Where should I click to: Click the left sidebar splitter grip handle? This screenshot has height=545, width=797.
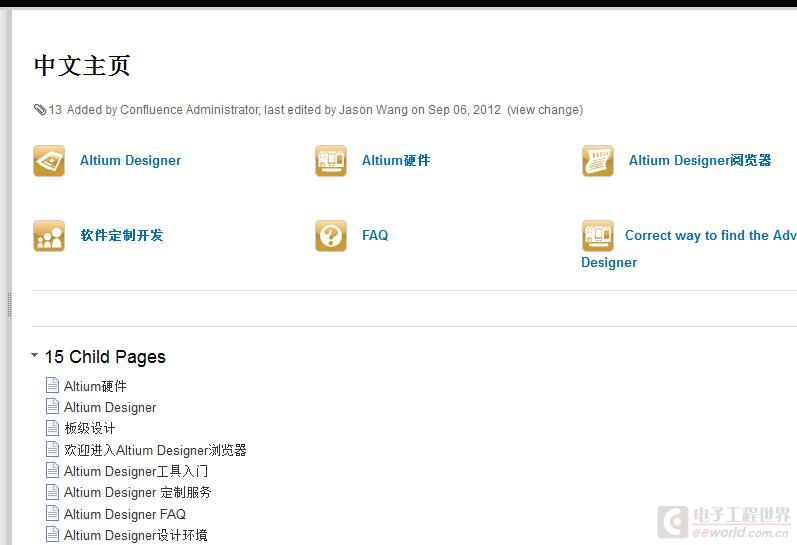(9, 305)
